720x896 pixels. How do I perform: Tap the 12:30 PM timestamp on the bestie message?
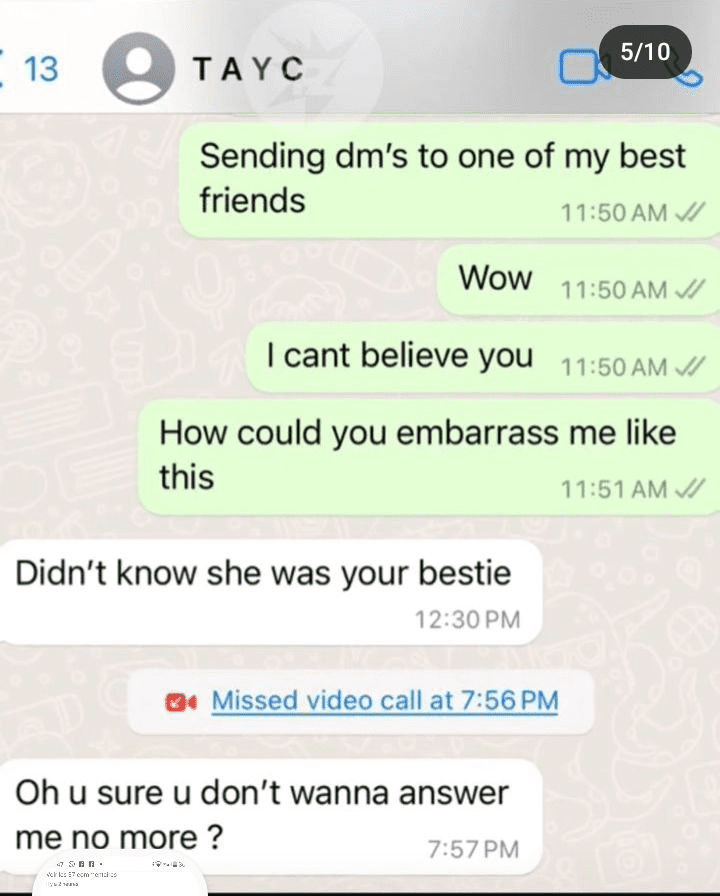[x=467, y=620]
